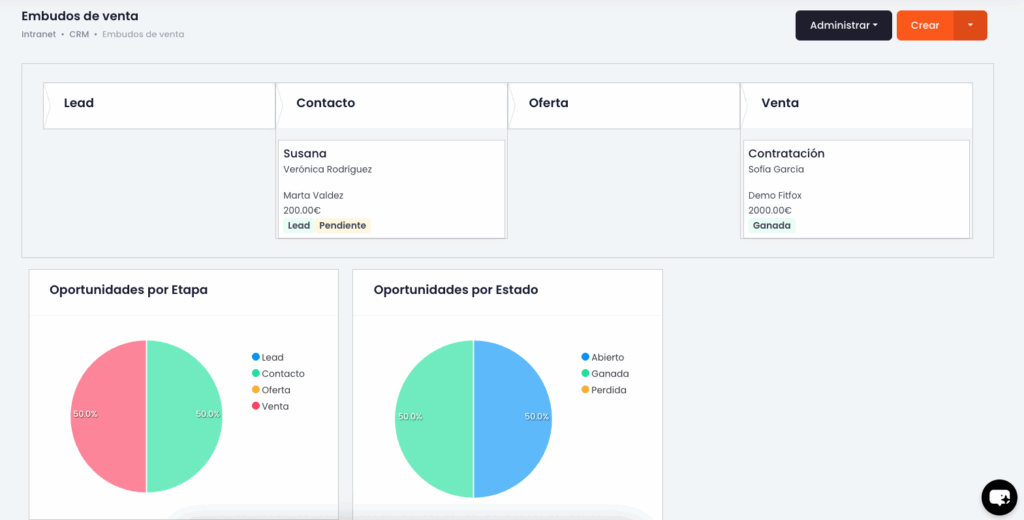Screen dimensions: 1024x520
Task: Open the Administrar dropdown button
Action: click(843, 25)
